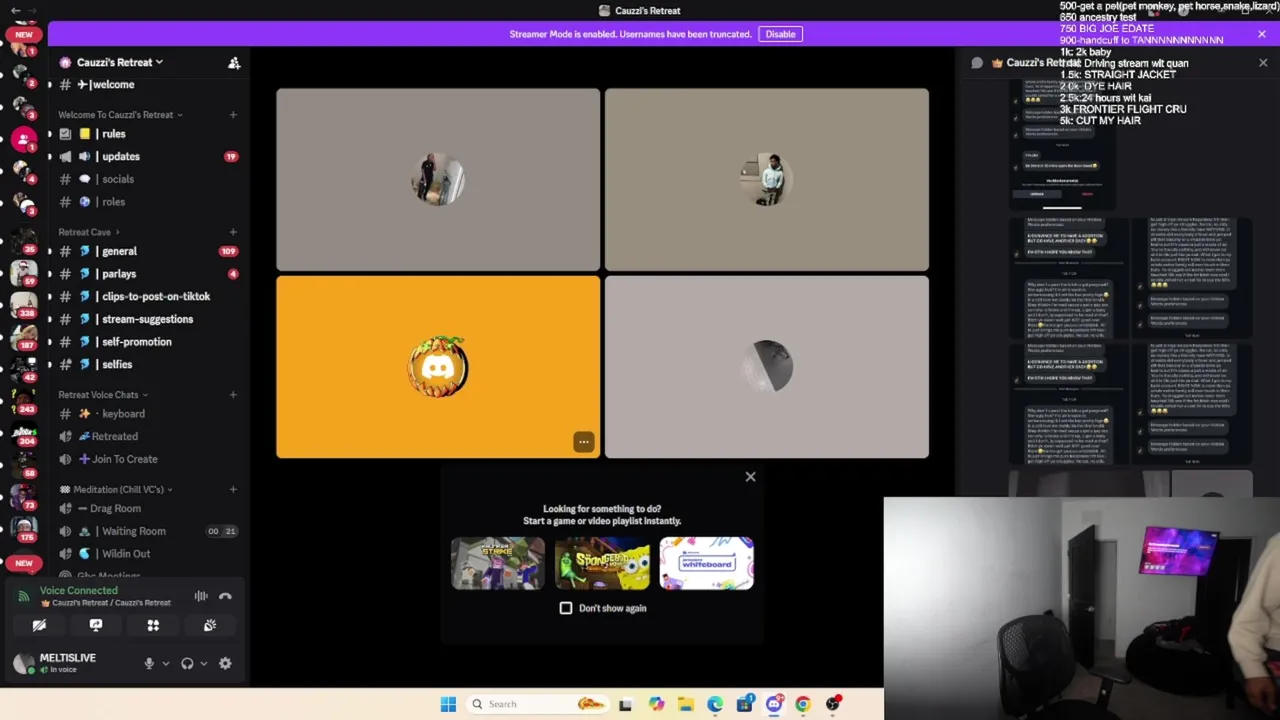Open the stream-suggestions channel
Image resolution: width=1280 pixels, height=720 pixels.
point(147,319)
